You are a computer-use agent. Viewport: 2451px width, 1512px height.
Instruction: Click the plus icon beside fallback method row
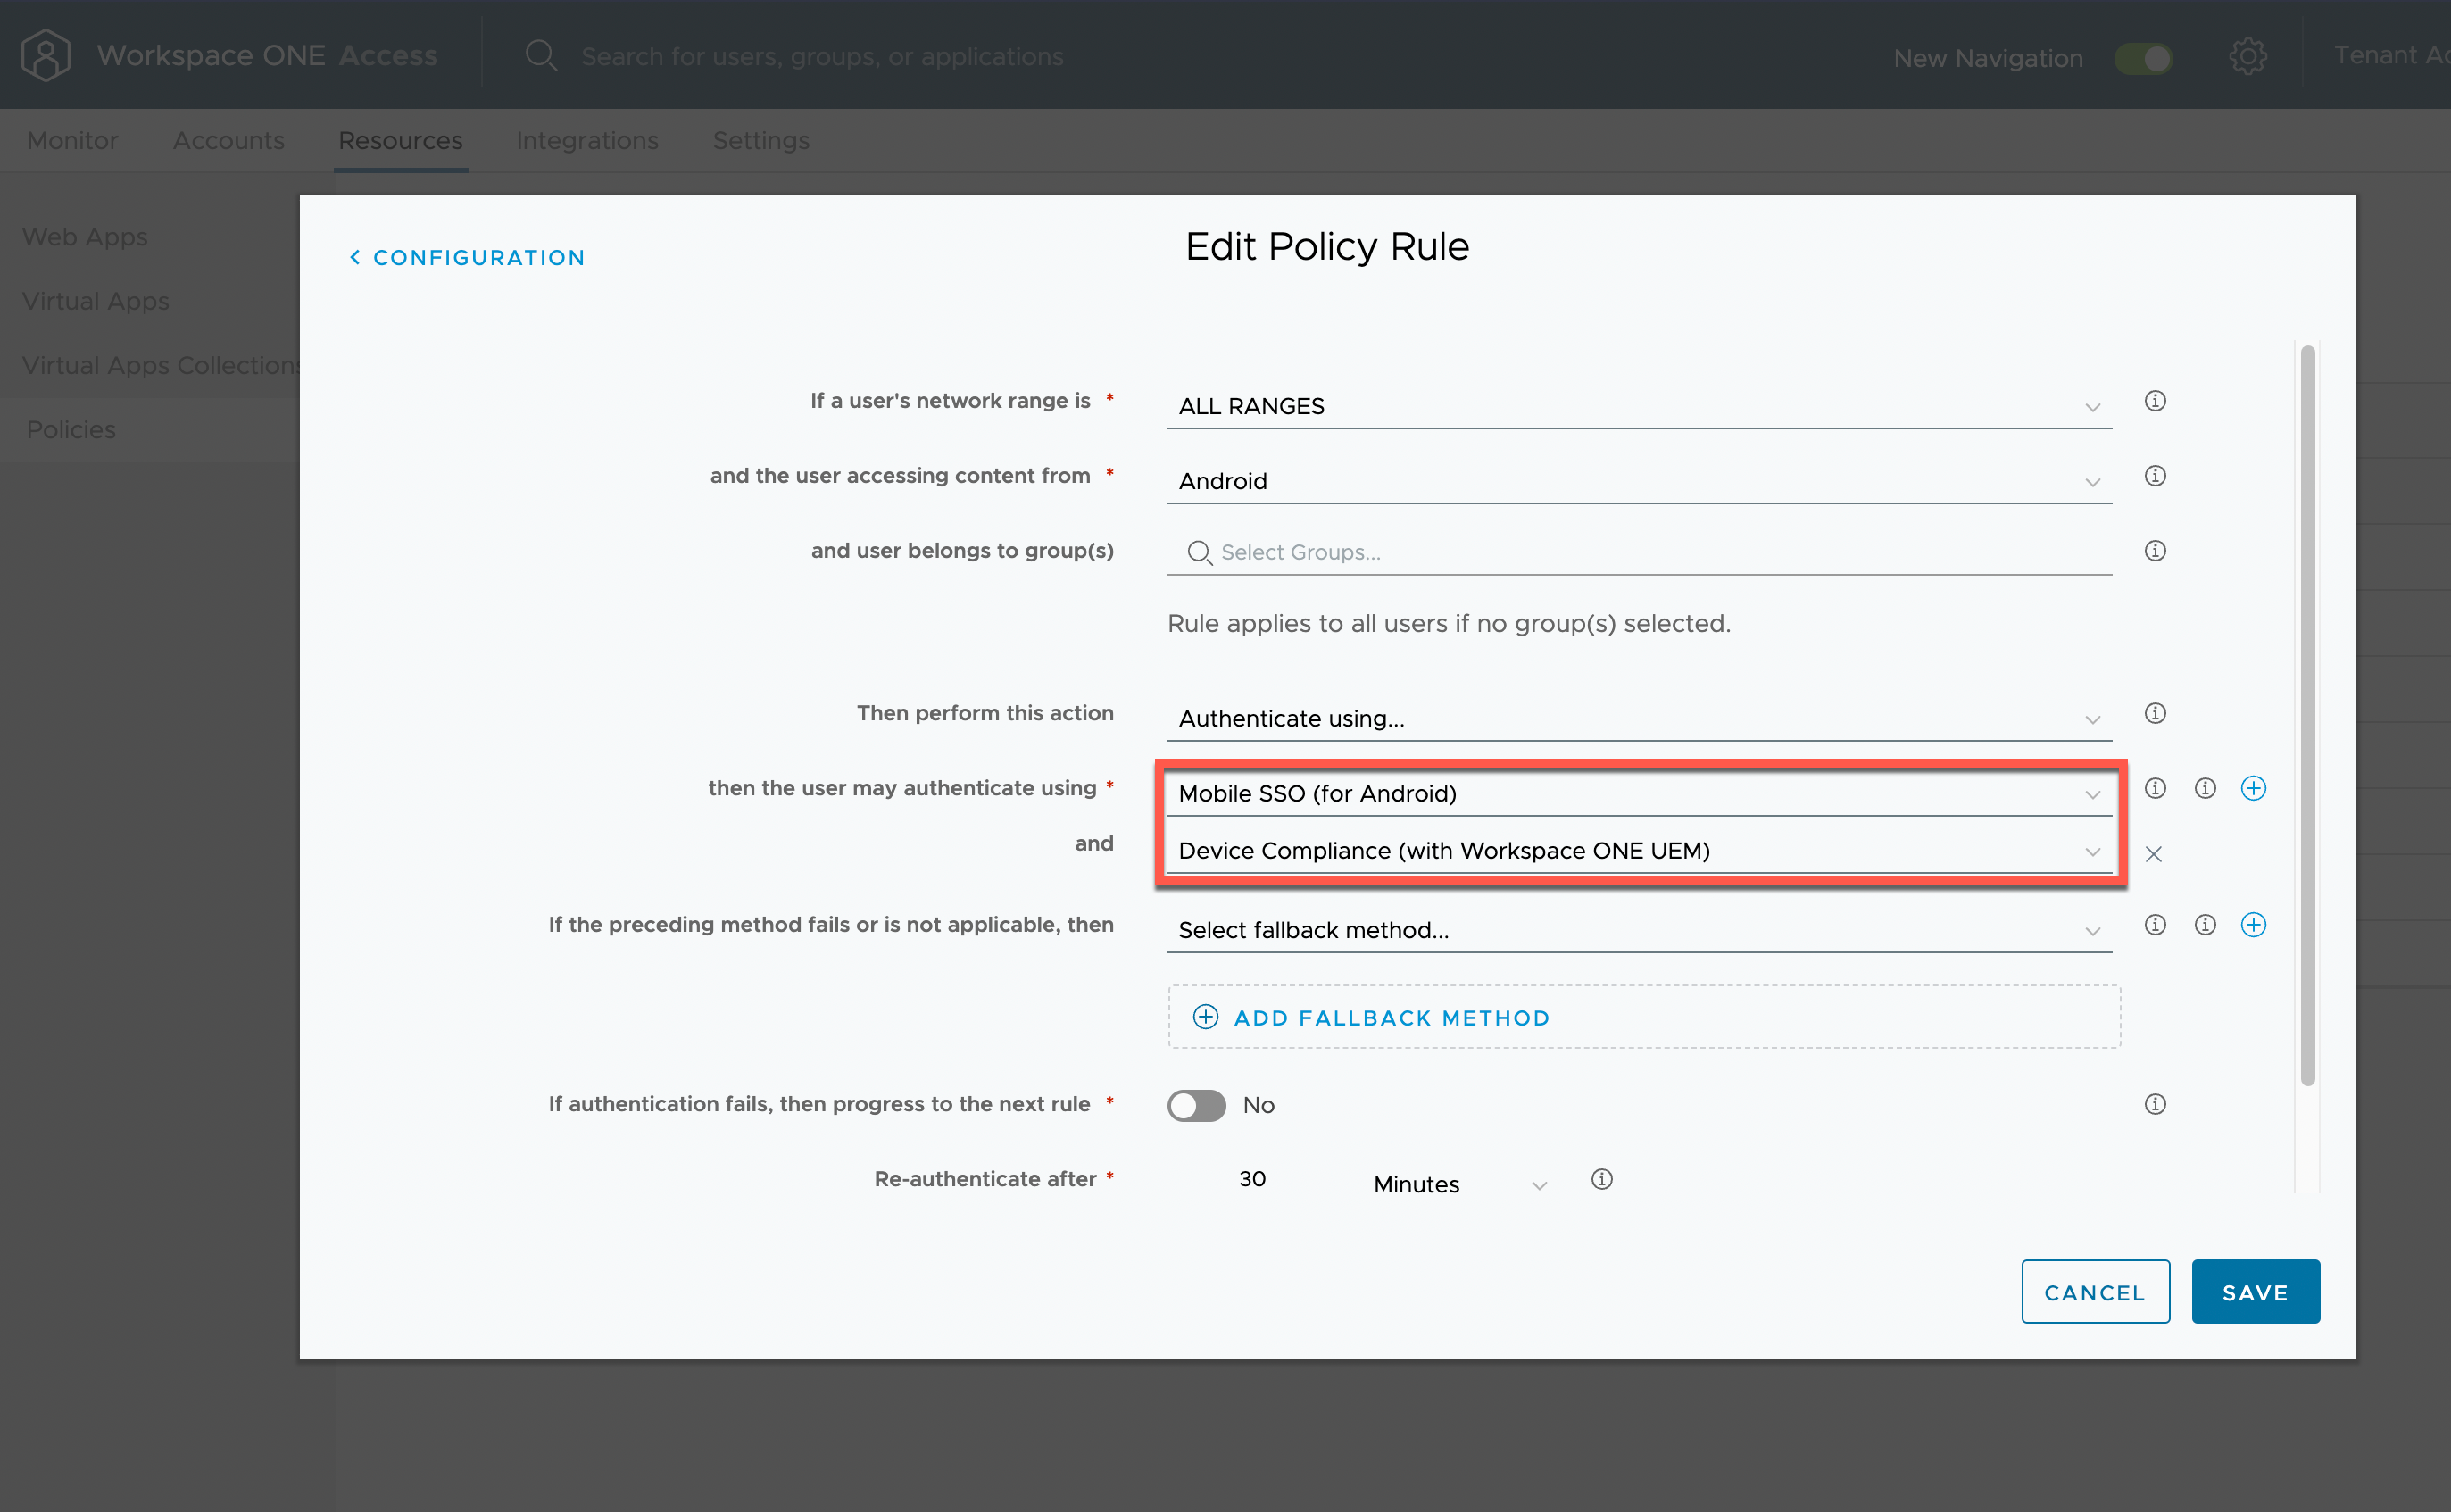pyautogui.click(x=2252, y=925)
